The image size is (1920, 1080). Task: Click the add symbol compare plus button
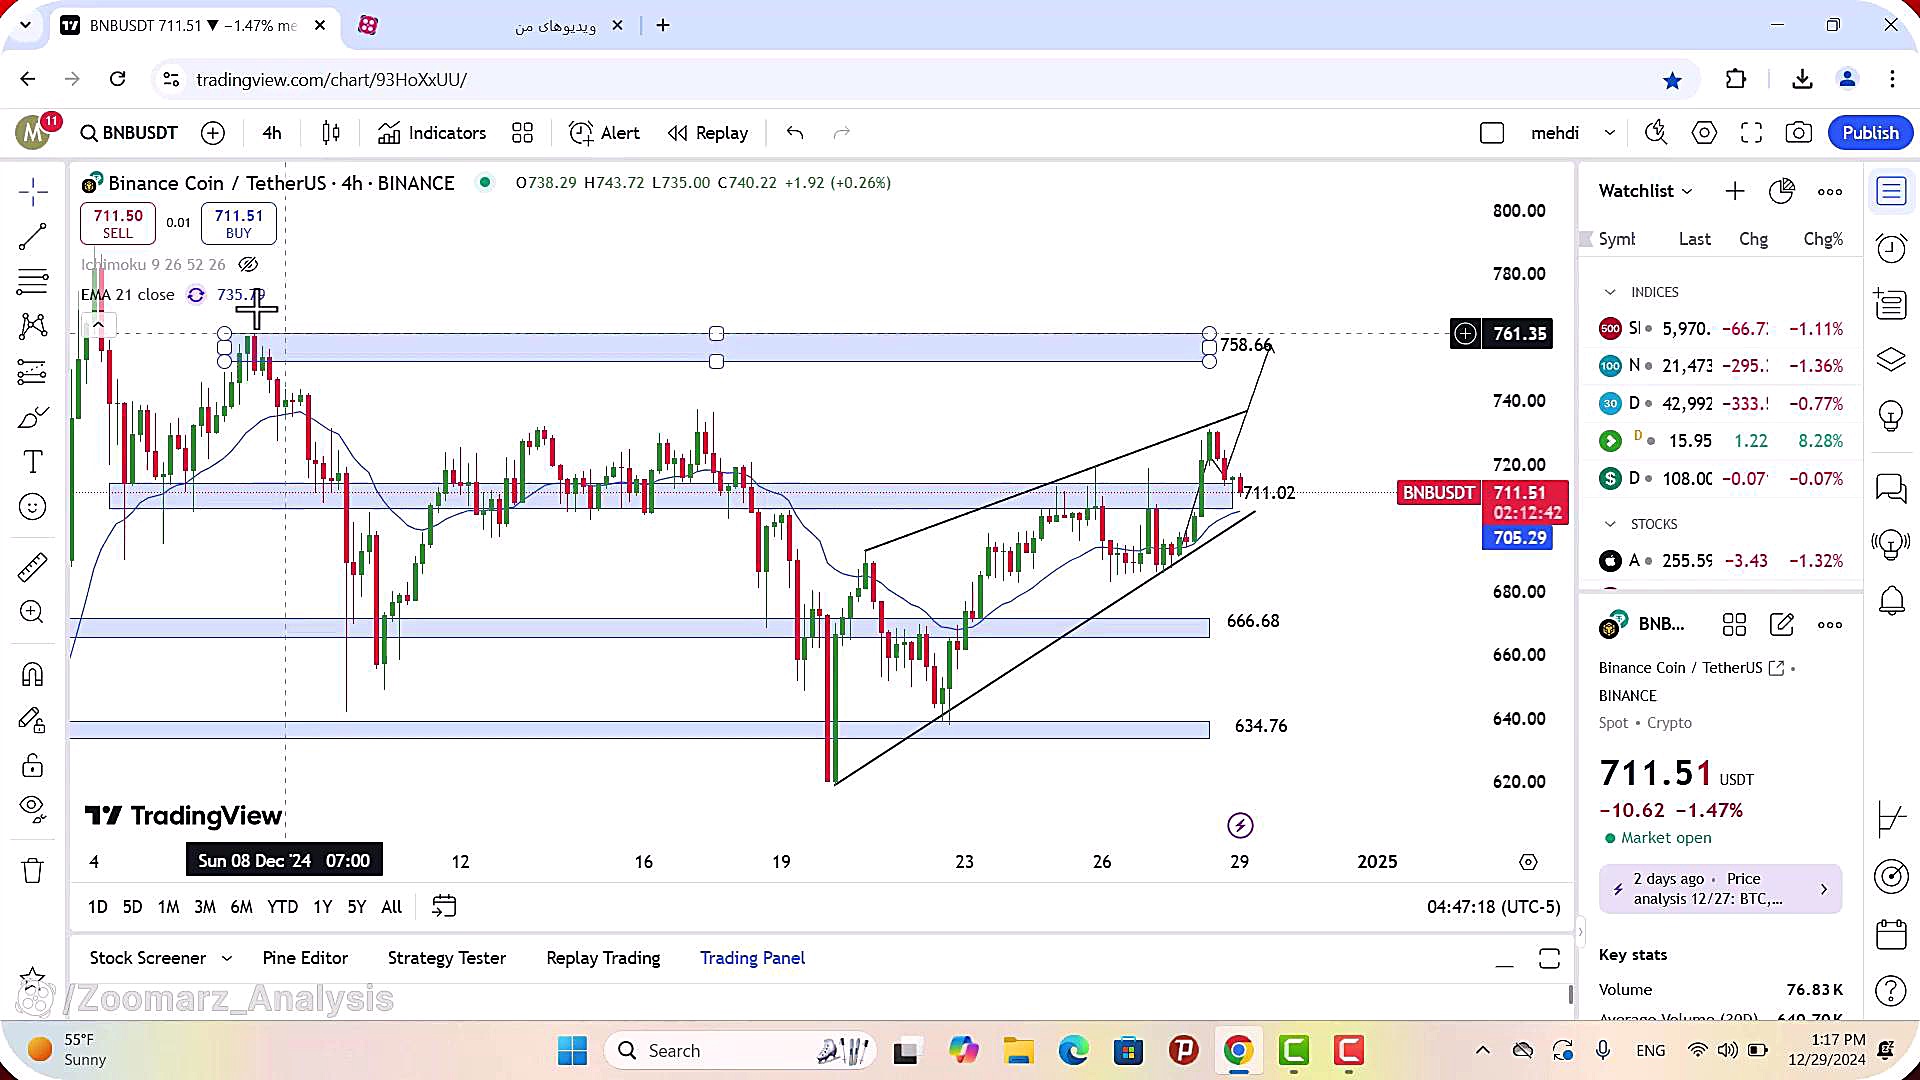[213, 133]
